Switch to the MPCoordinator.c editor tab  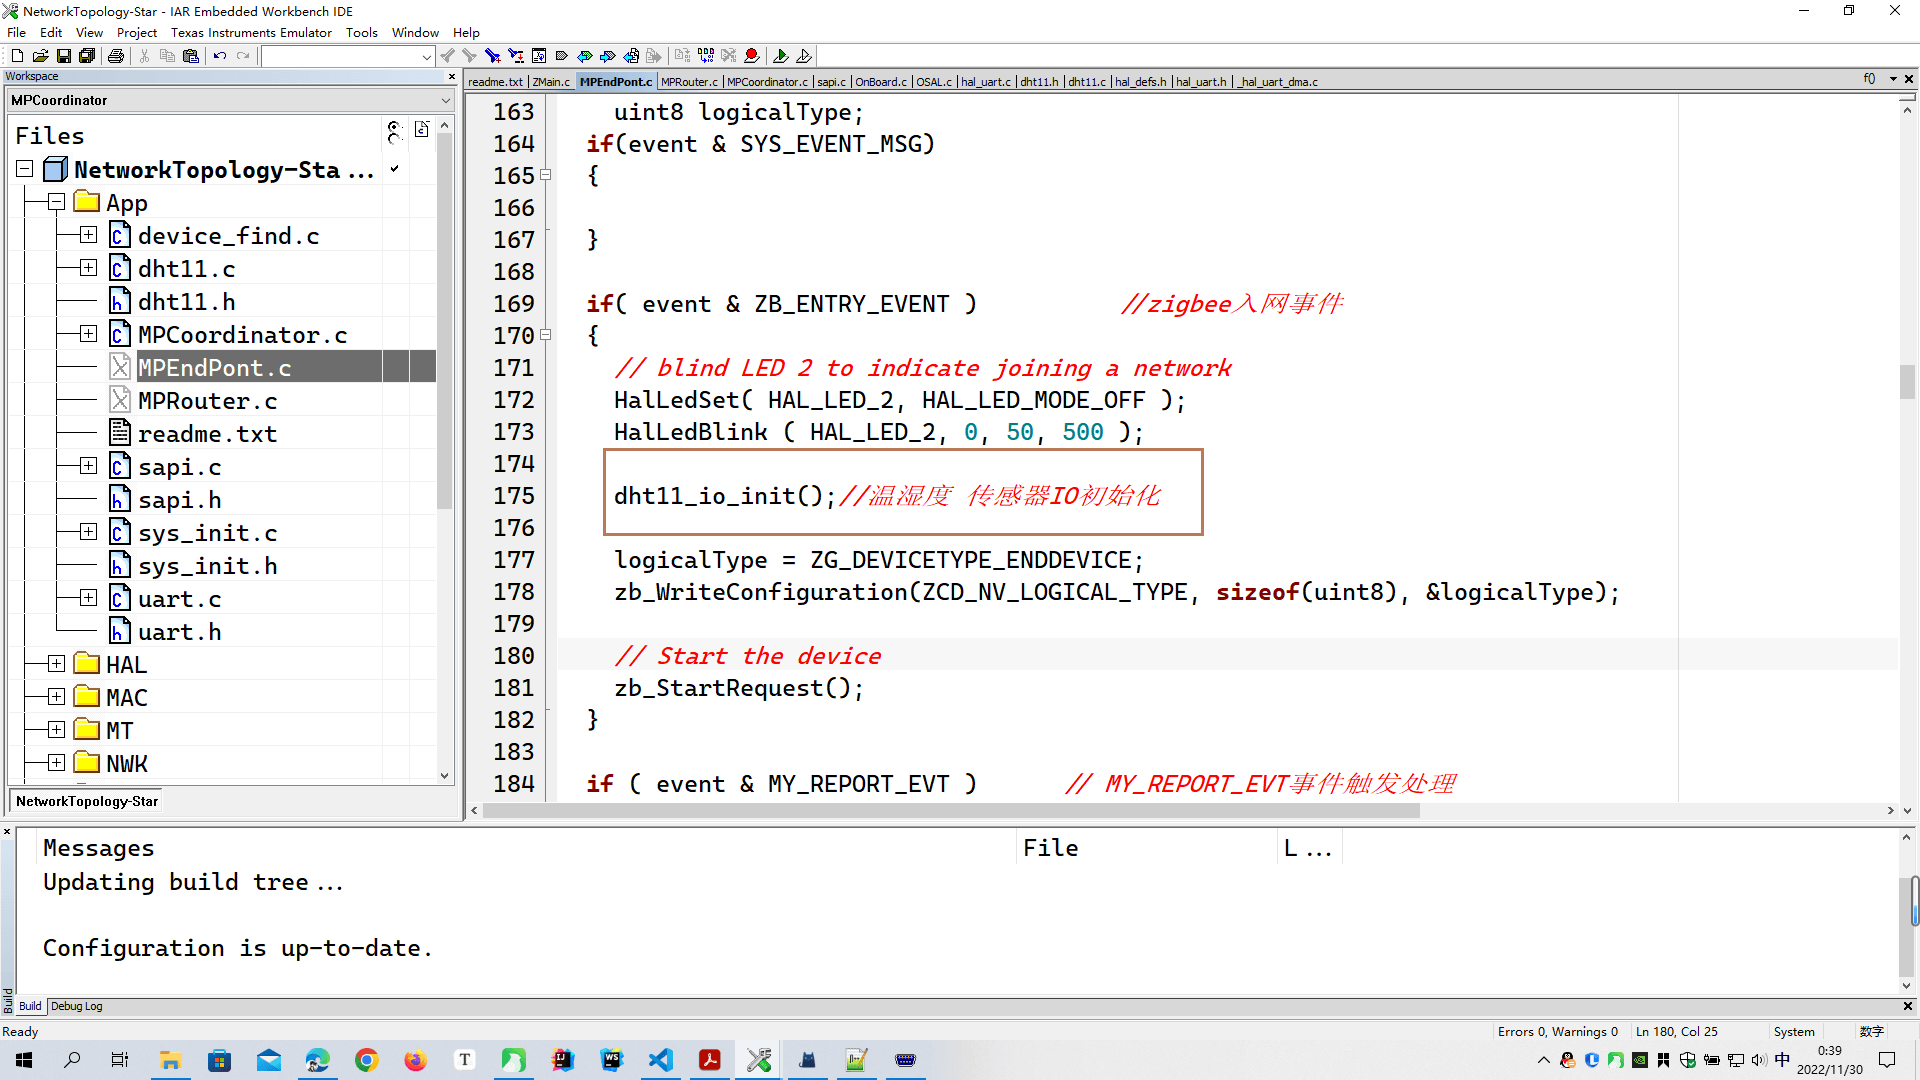[x=767, y=82]
